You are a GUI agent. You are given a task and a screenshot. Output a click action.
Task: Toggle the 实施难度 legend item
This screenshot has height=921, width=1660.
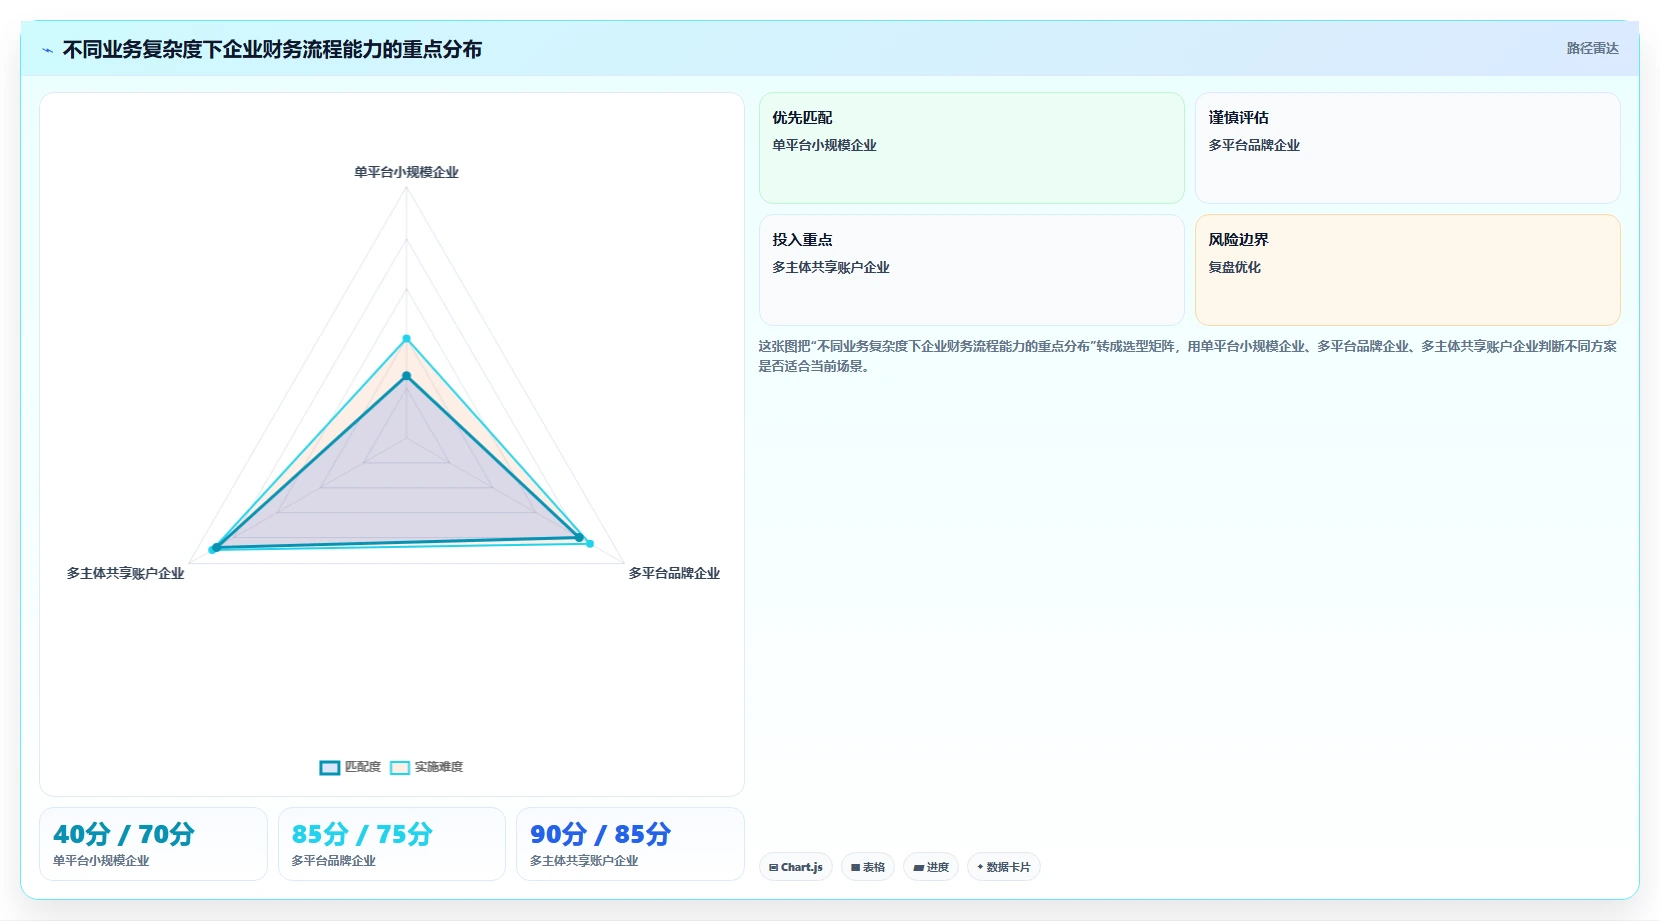click(427, 767)
